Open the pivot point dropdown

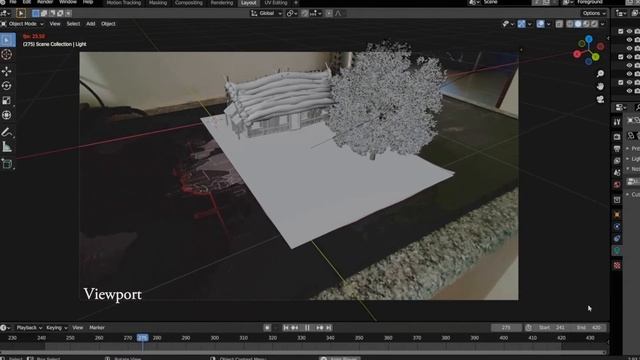click(291, 13)
